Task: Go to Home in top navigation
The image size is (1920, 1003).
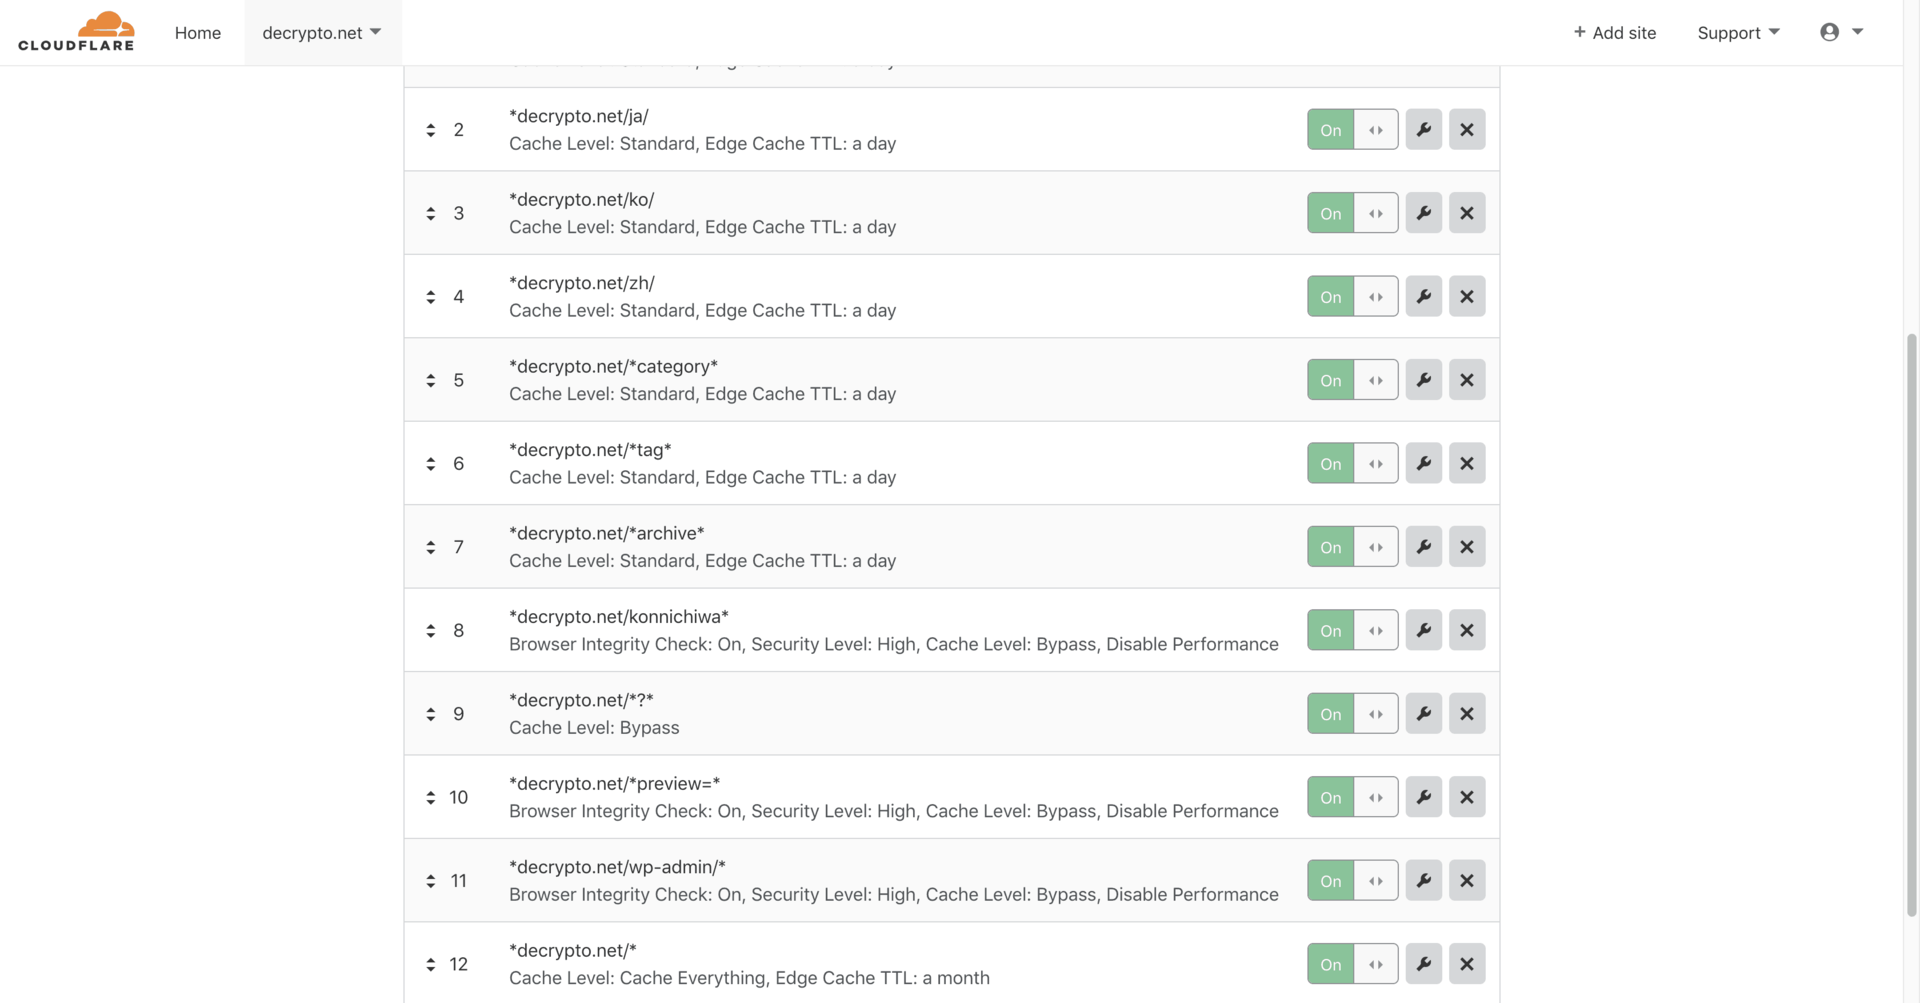Action: click(198, 33)
